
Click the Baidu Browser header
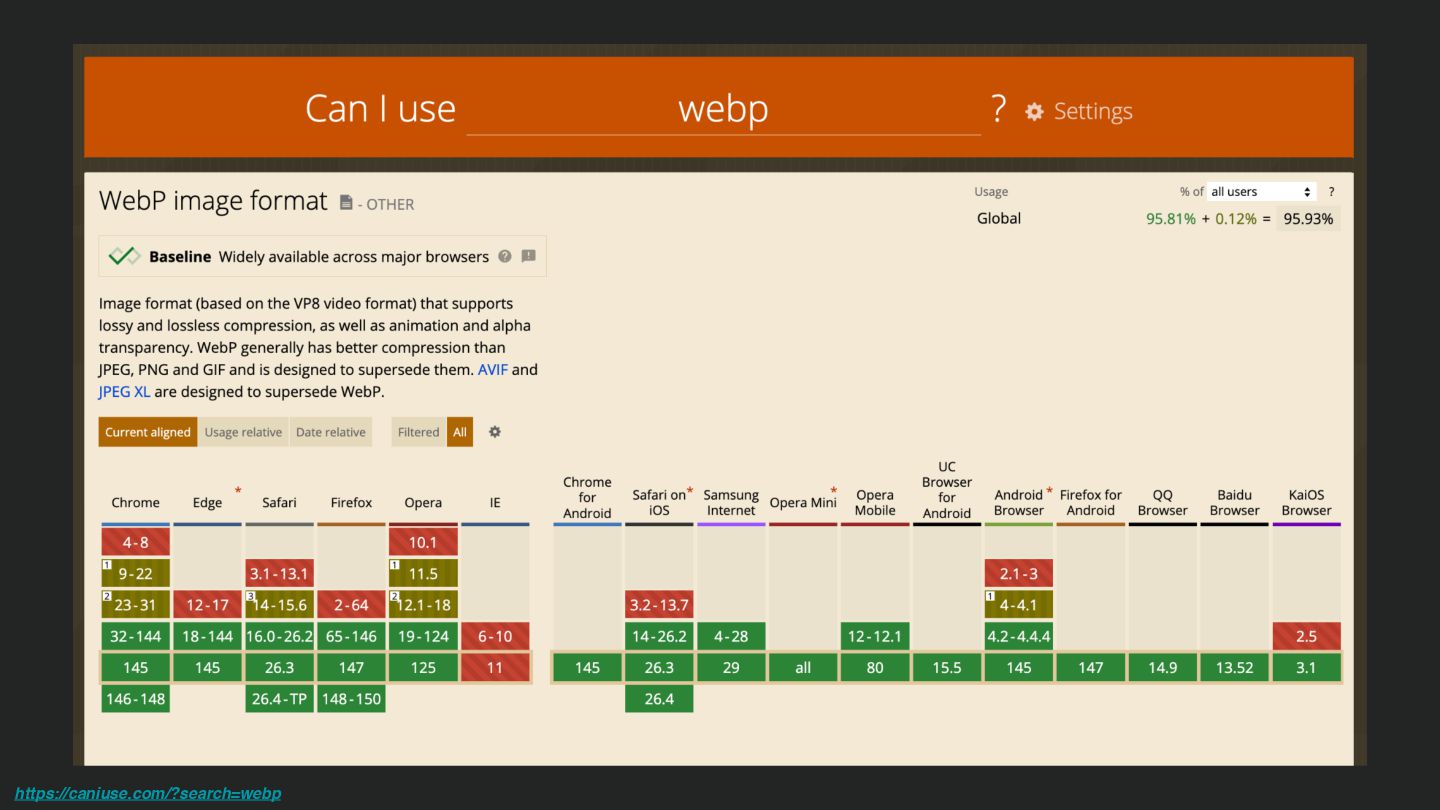1235,502
